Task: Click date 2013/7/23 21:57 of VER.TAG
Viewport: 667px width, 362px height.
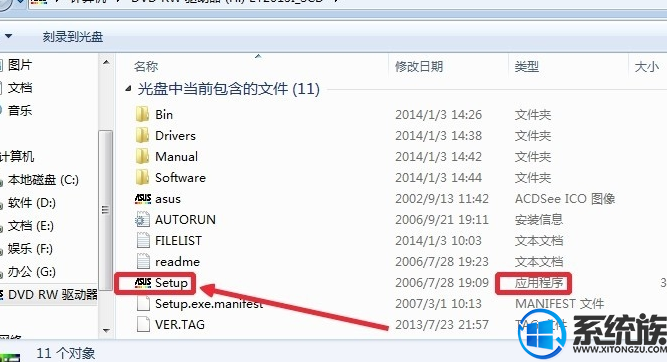Action: pos(442,325)
